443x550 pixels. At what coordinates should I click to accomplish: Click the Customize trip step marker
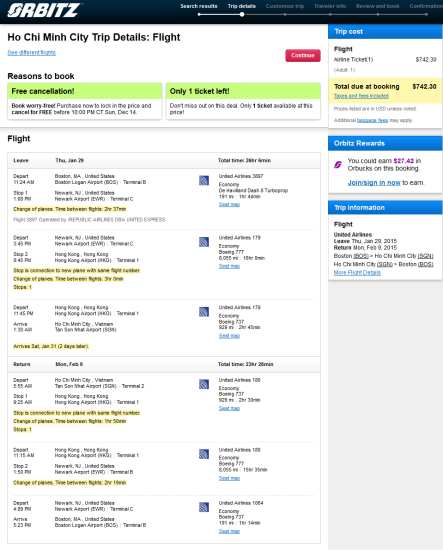click(x=285, y=14)
